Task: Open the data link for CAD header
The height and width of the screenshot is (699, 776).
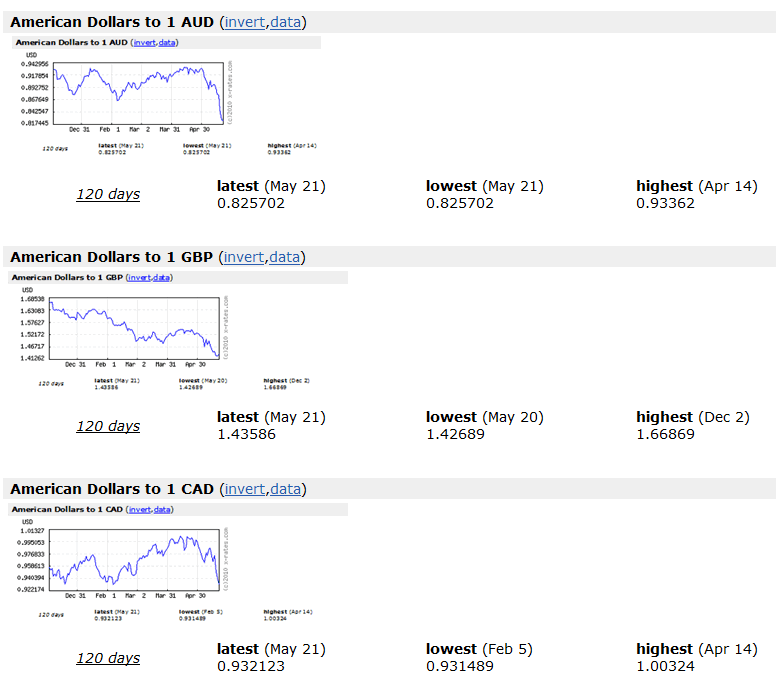Action: pos(286,489)
